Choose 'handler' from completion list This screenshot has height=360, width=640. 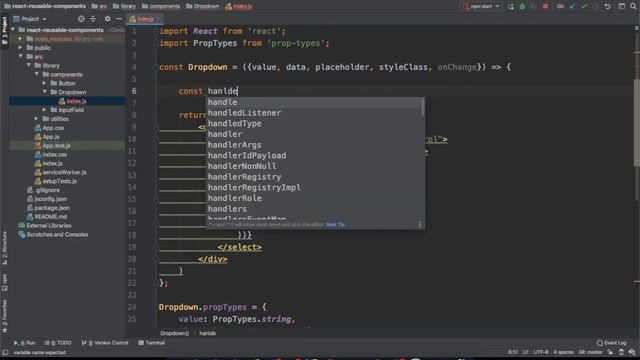[x=315, y=134]
